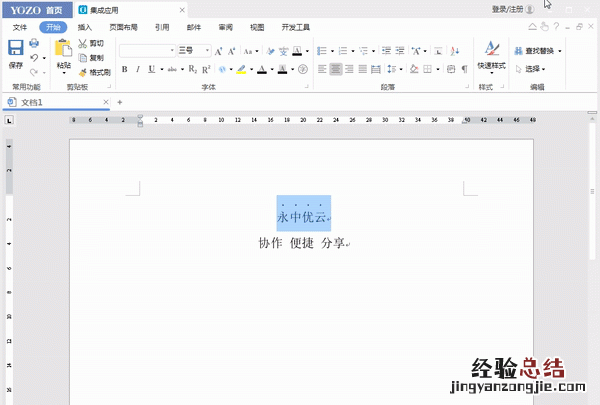
Task: Toggle bold formatting (B)
Action: (125, 69)
